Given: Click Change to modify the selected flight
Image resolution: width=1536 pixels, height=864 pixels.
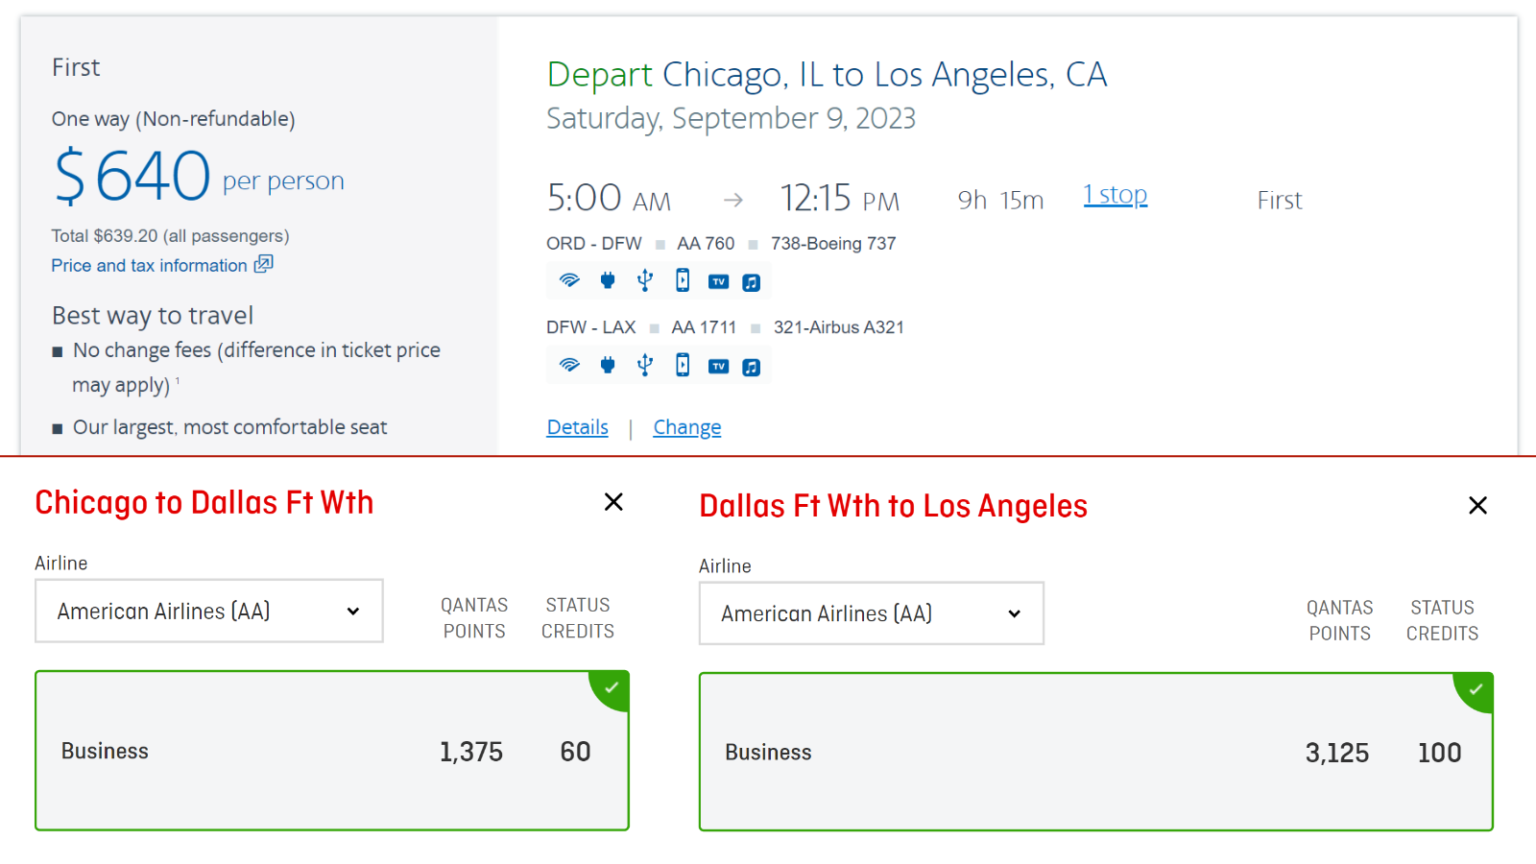Looking at the screenshot, I should [687, 427].
